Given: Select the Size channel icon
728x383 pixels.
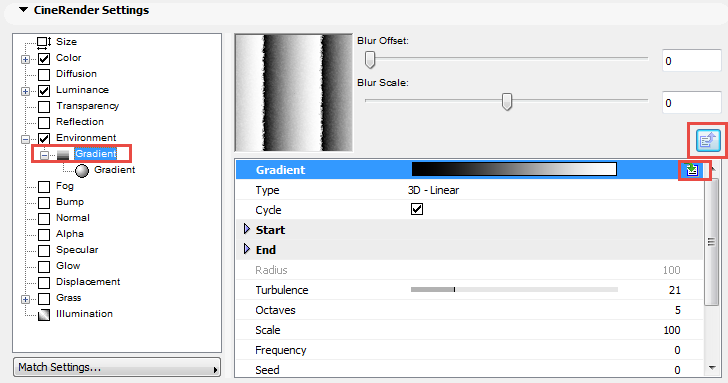Looking at the screenshot, I should point(44,43).
